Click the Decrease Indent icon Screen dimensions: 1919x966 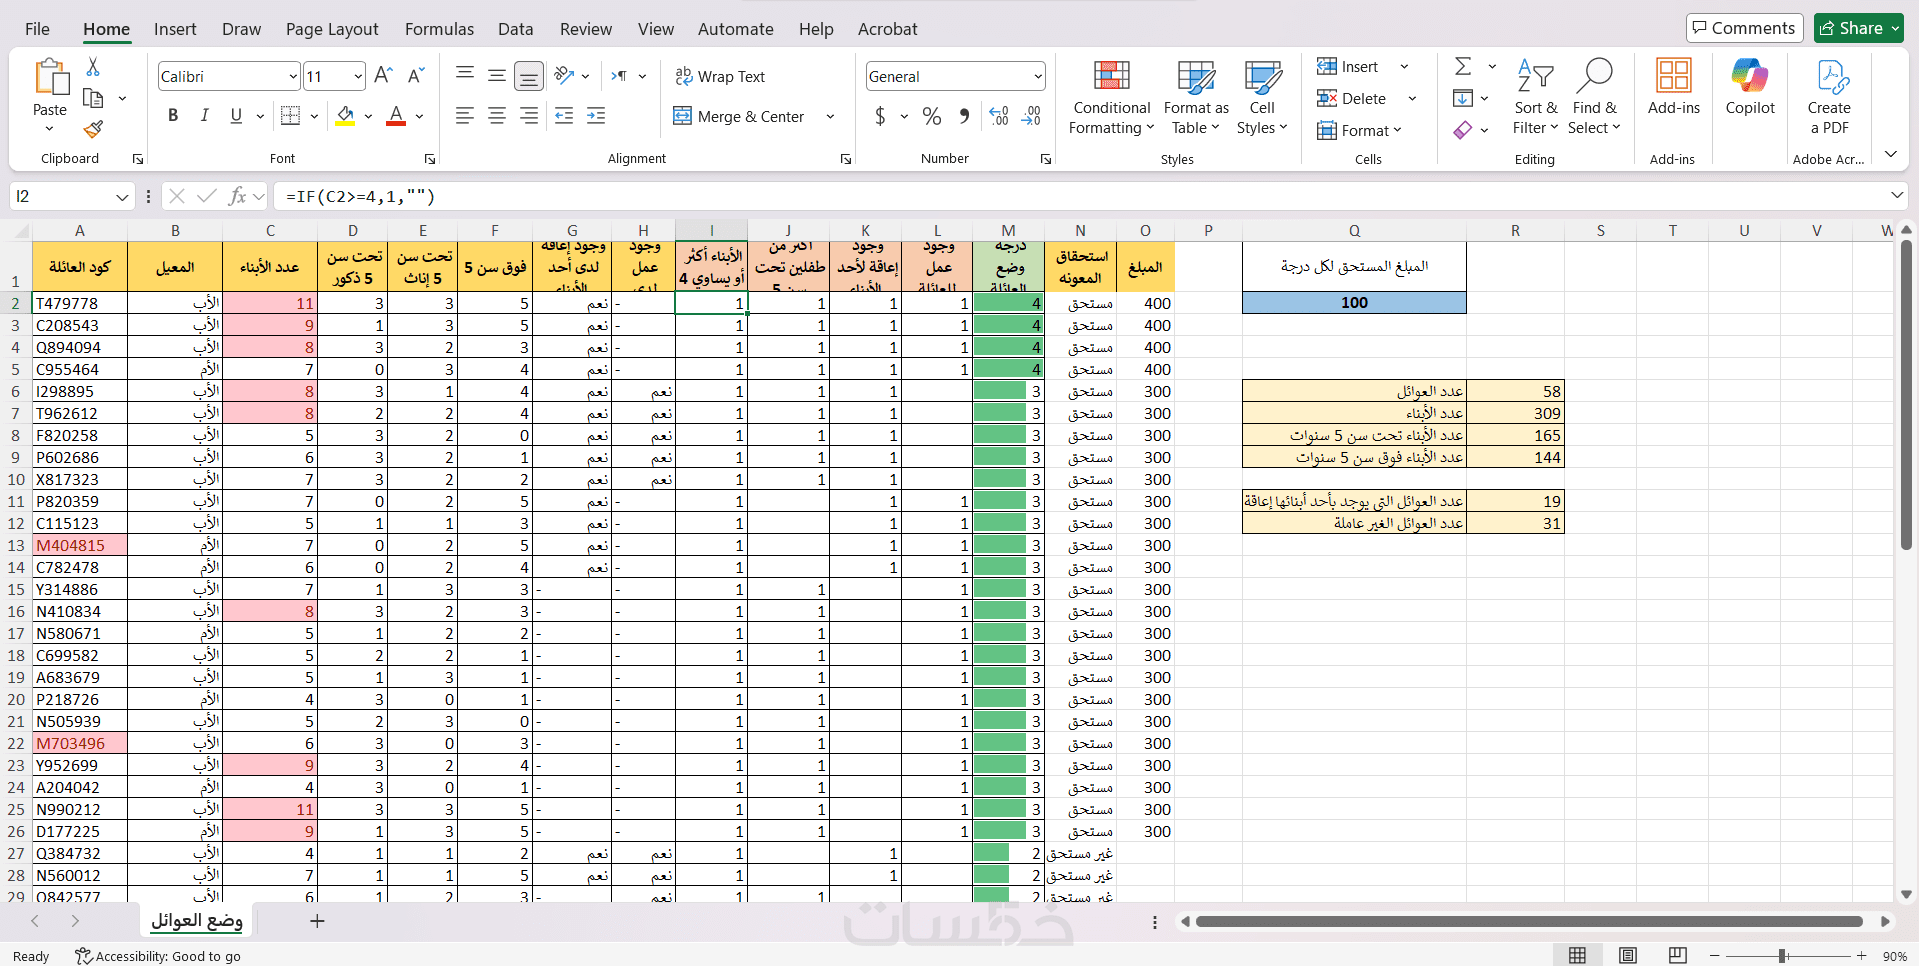564,116
